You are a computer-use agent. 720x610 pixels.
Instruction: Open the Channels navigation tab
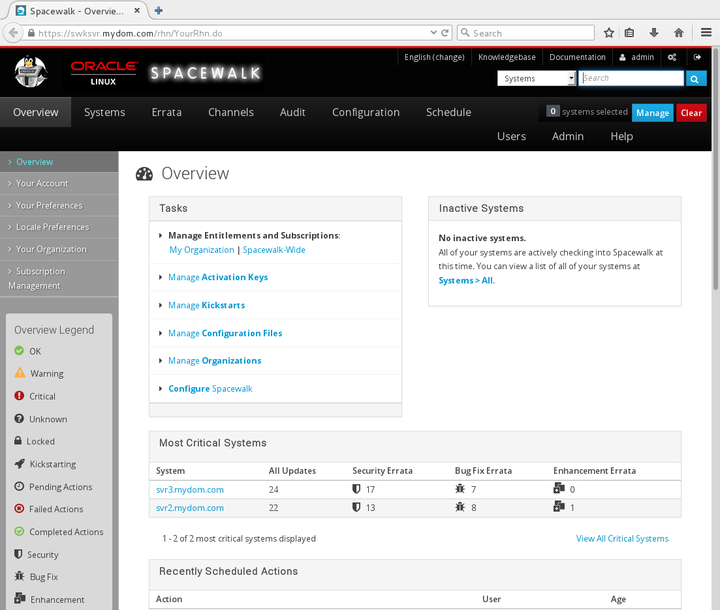[231, 112]
